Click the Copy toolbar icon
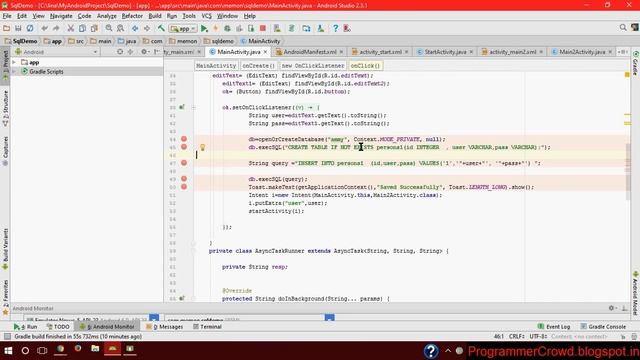This screenshot has width=640, height=360. (82, 28)
